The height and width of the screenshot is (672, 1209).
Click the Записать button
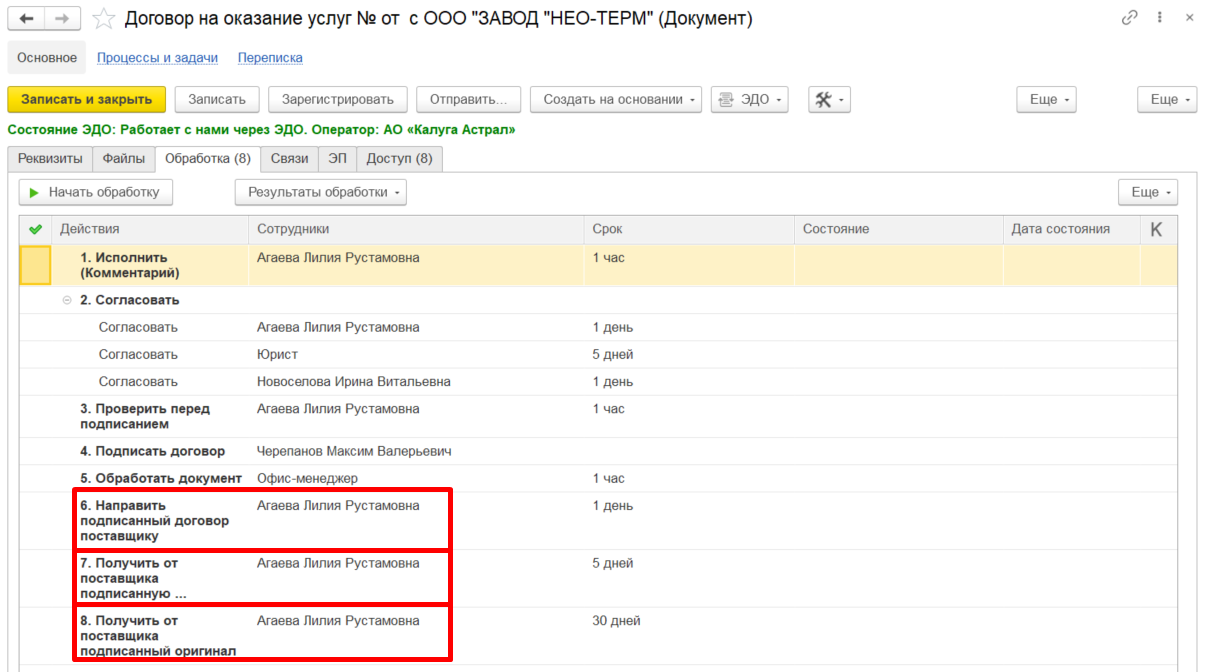click(217, 99)
